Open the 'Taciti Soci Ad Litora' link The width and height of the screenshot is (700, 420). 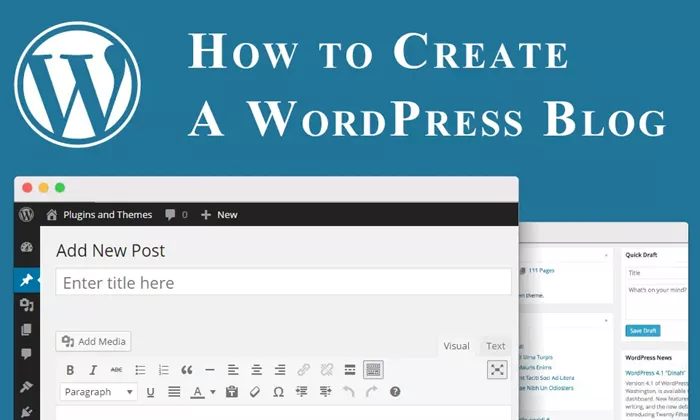(548, 378)
